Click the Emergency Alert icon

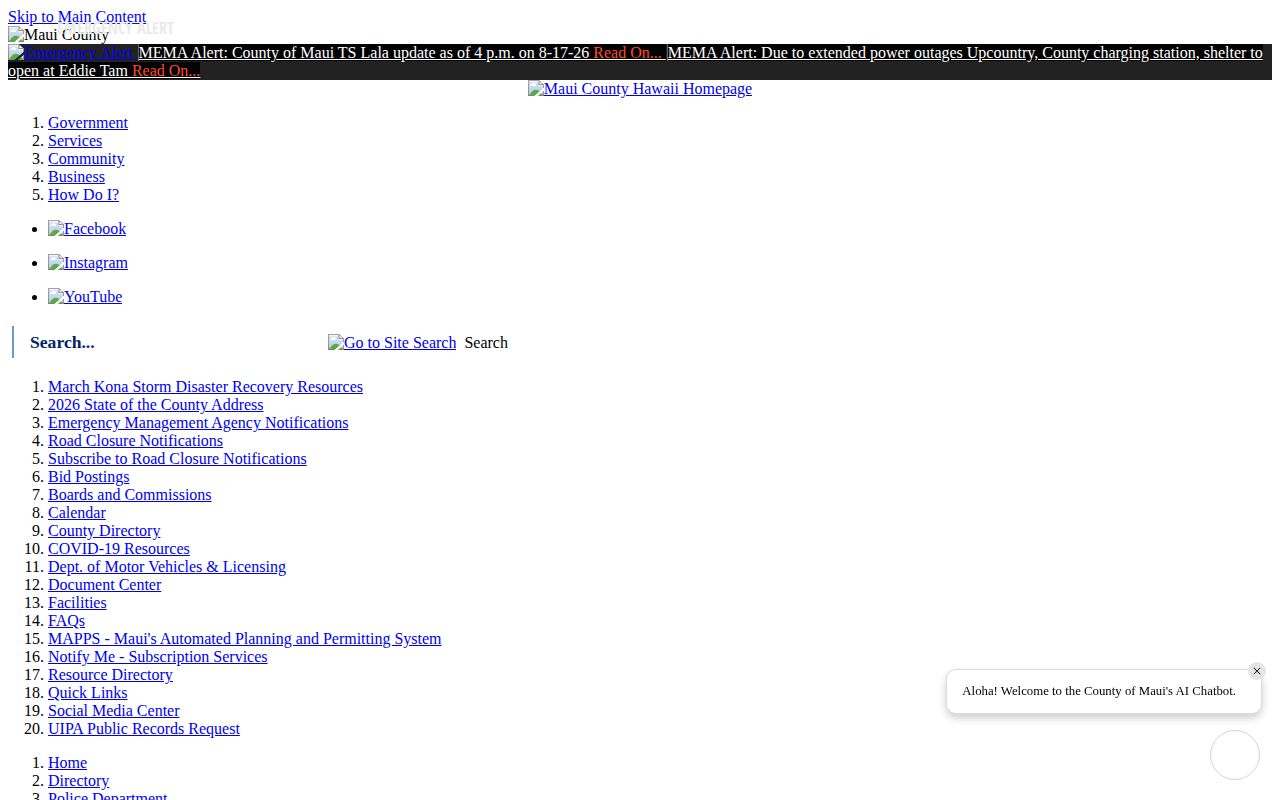(71, 53)
